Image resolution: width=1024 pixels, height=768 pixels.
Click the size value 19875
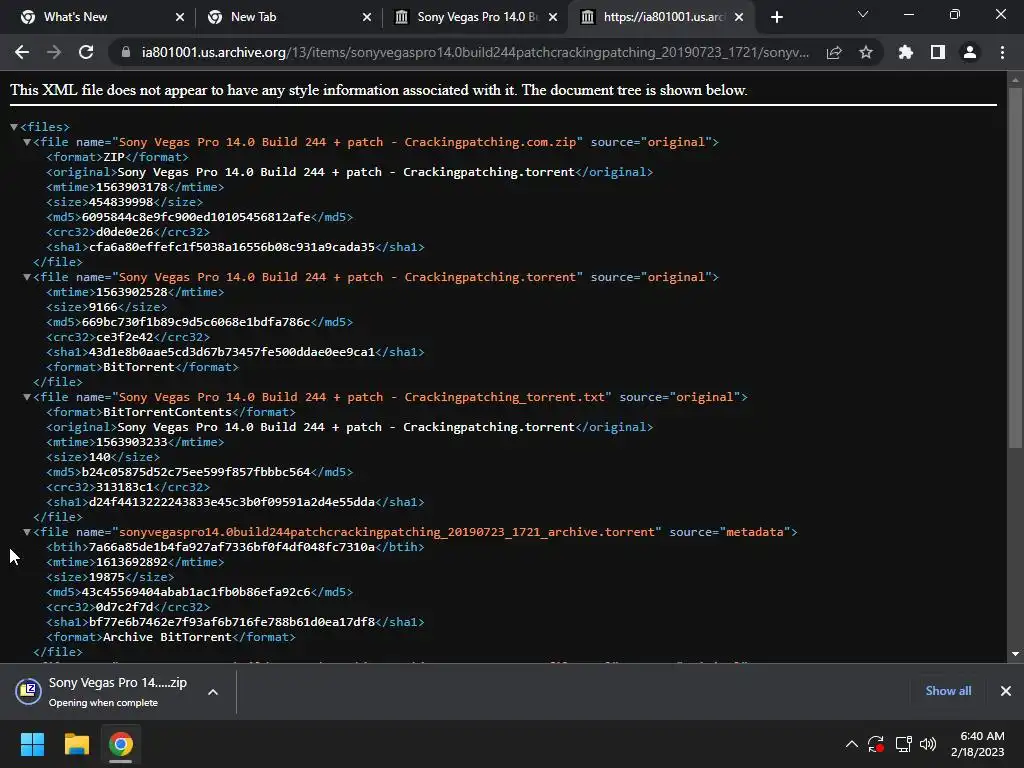tap(106, 577)
